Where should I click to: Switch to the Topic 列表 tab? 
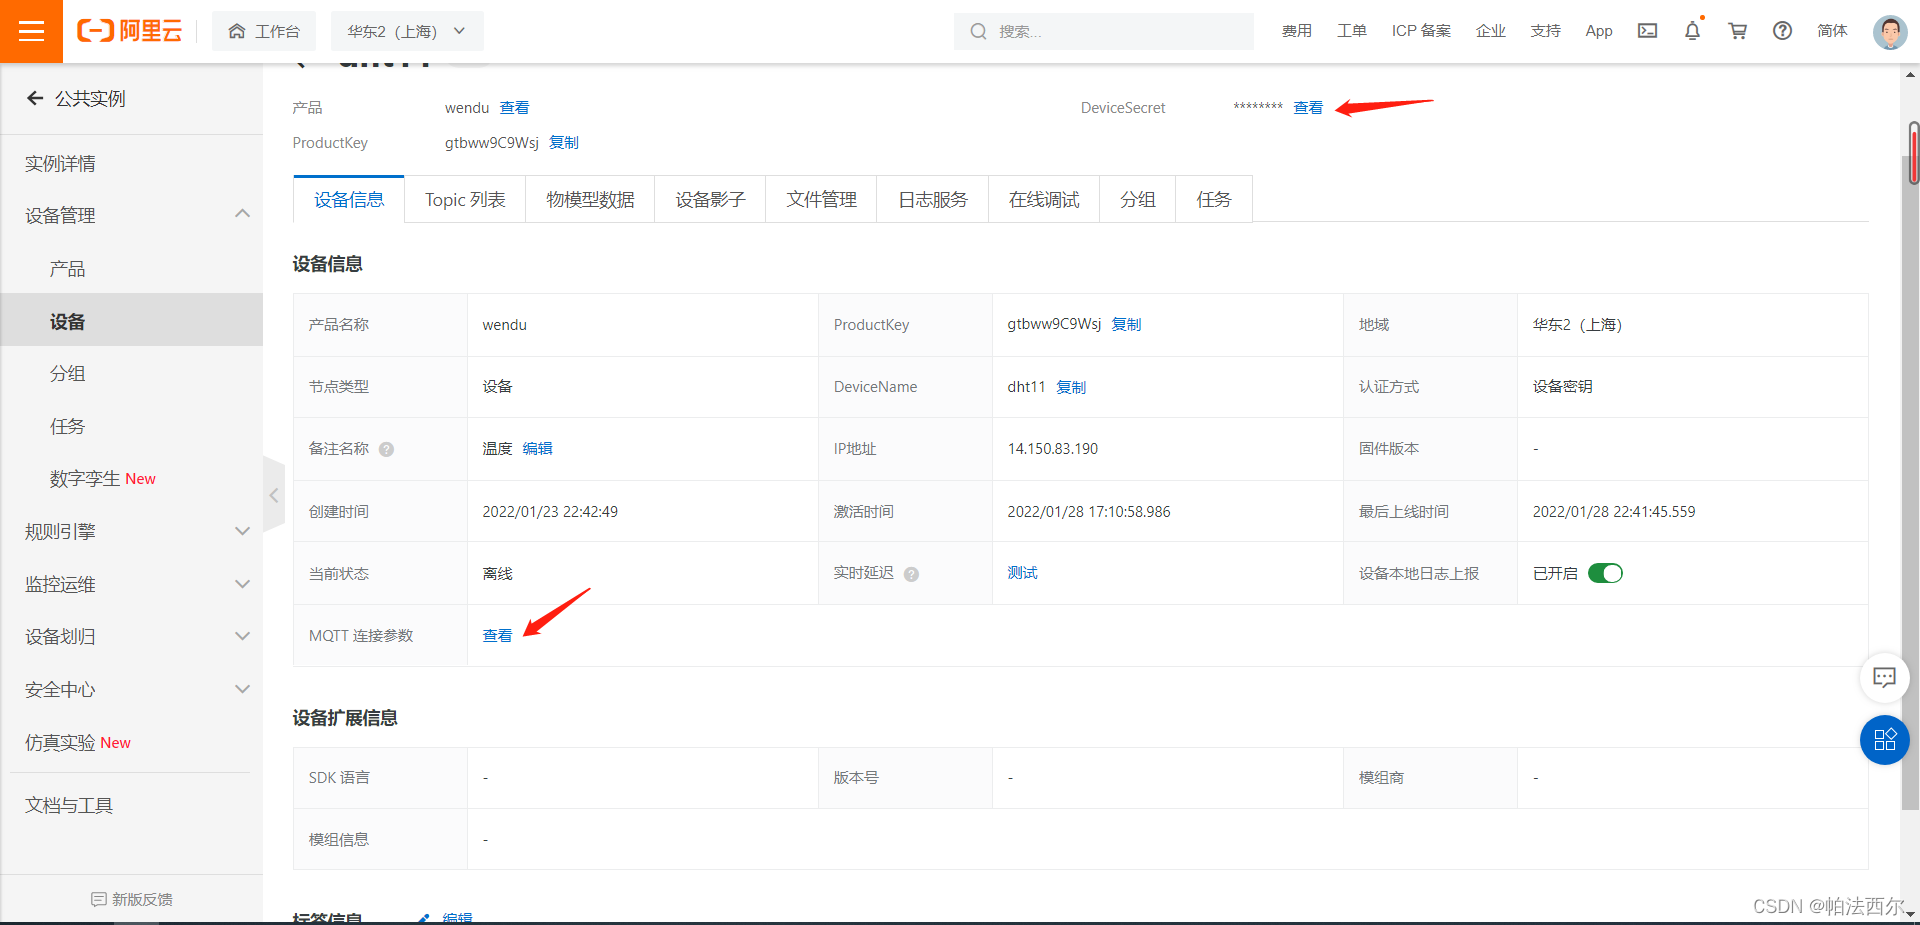click(465, 199)
